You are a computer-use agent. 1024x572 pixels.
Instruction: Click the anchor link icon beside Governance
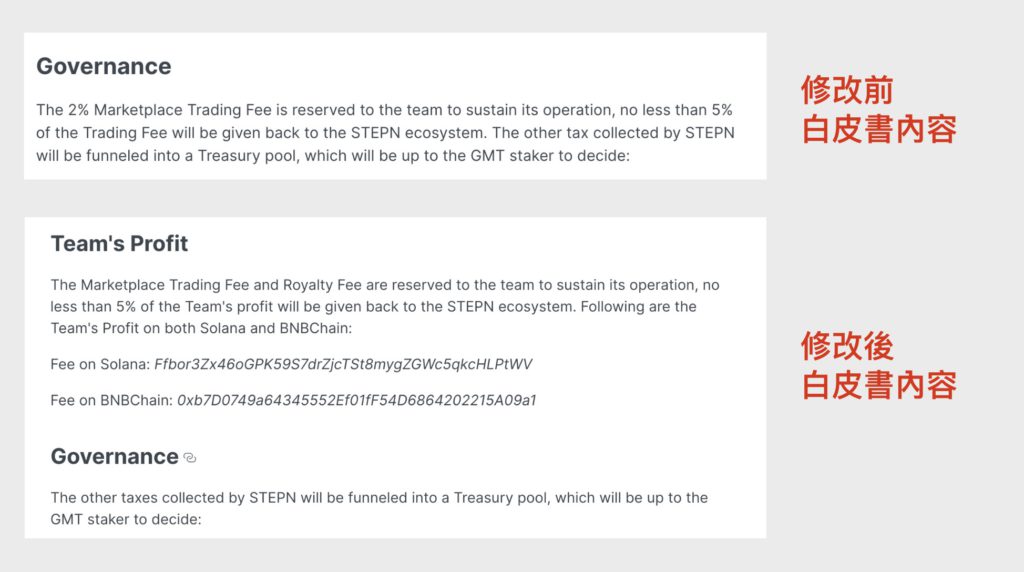tap(190, 458)
